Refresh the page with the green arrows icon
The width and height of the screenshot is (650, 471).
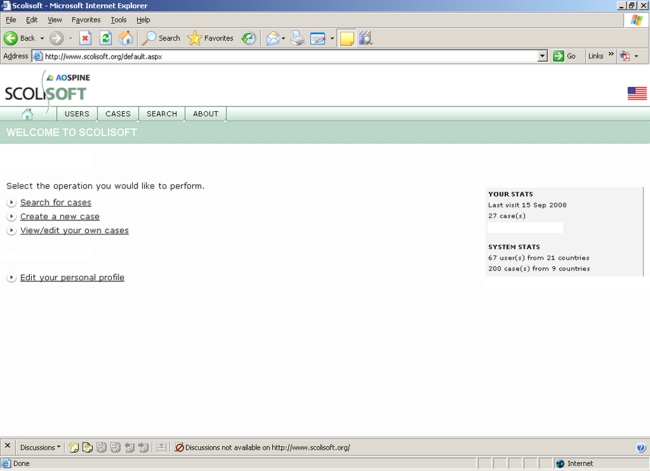[x=106, y=38]
